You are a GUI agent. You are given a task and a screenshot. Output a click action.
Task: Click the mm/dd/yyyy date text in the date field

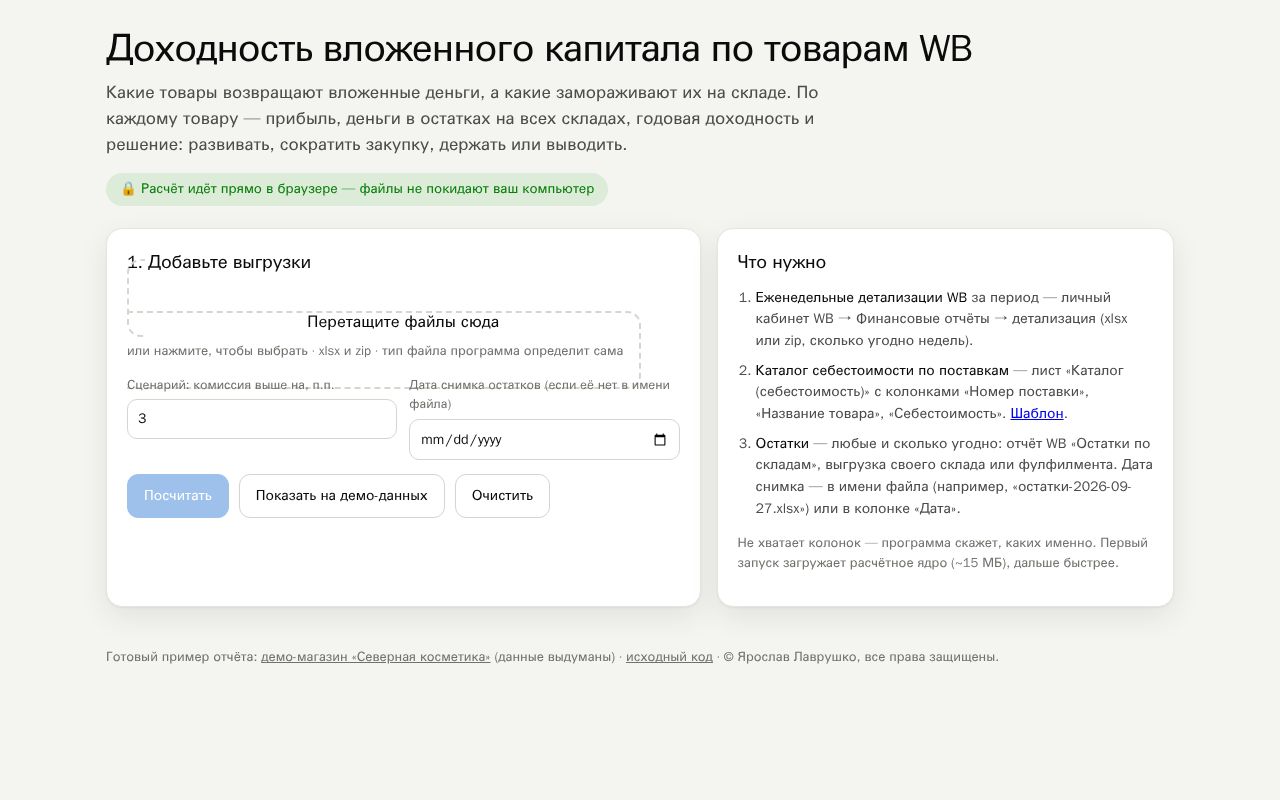[462, 440]
